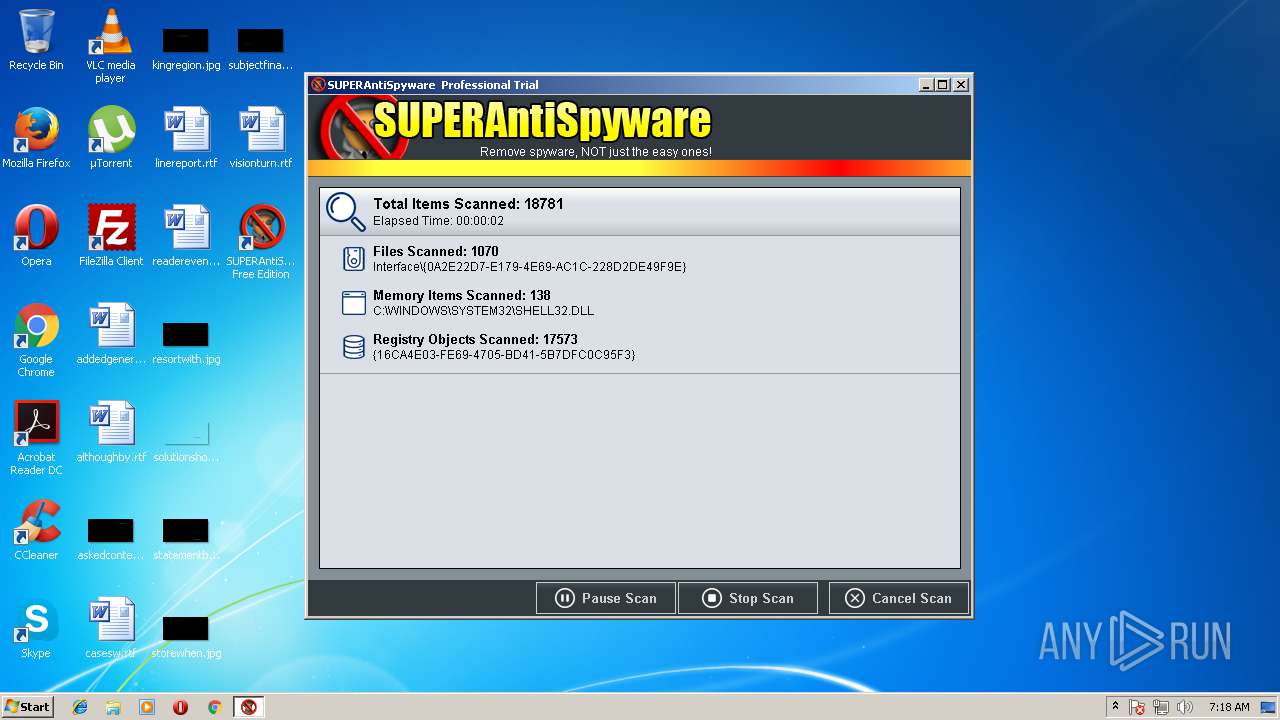This screenshot has width=1280, height=720.
Task: Open the media player taskbar icon
Action: coord(147,707)
